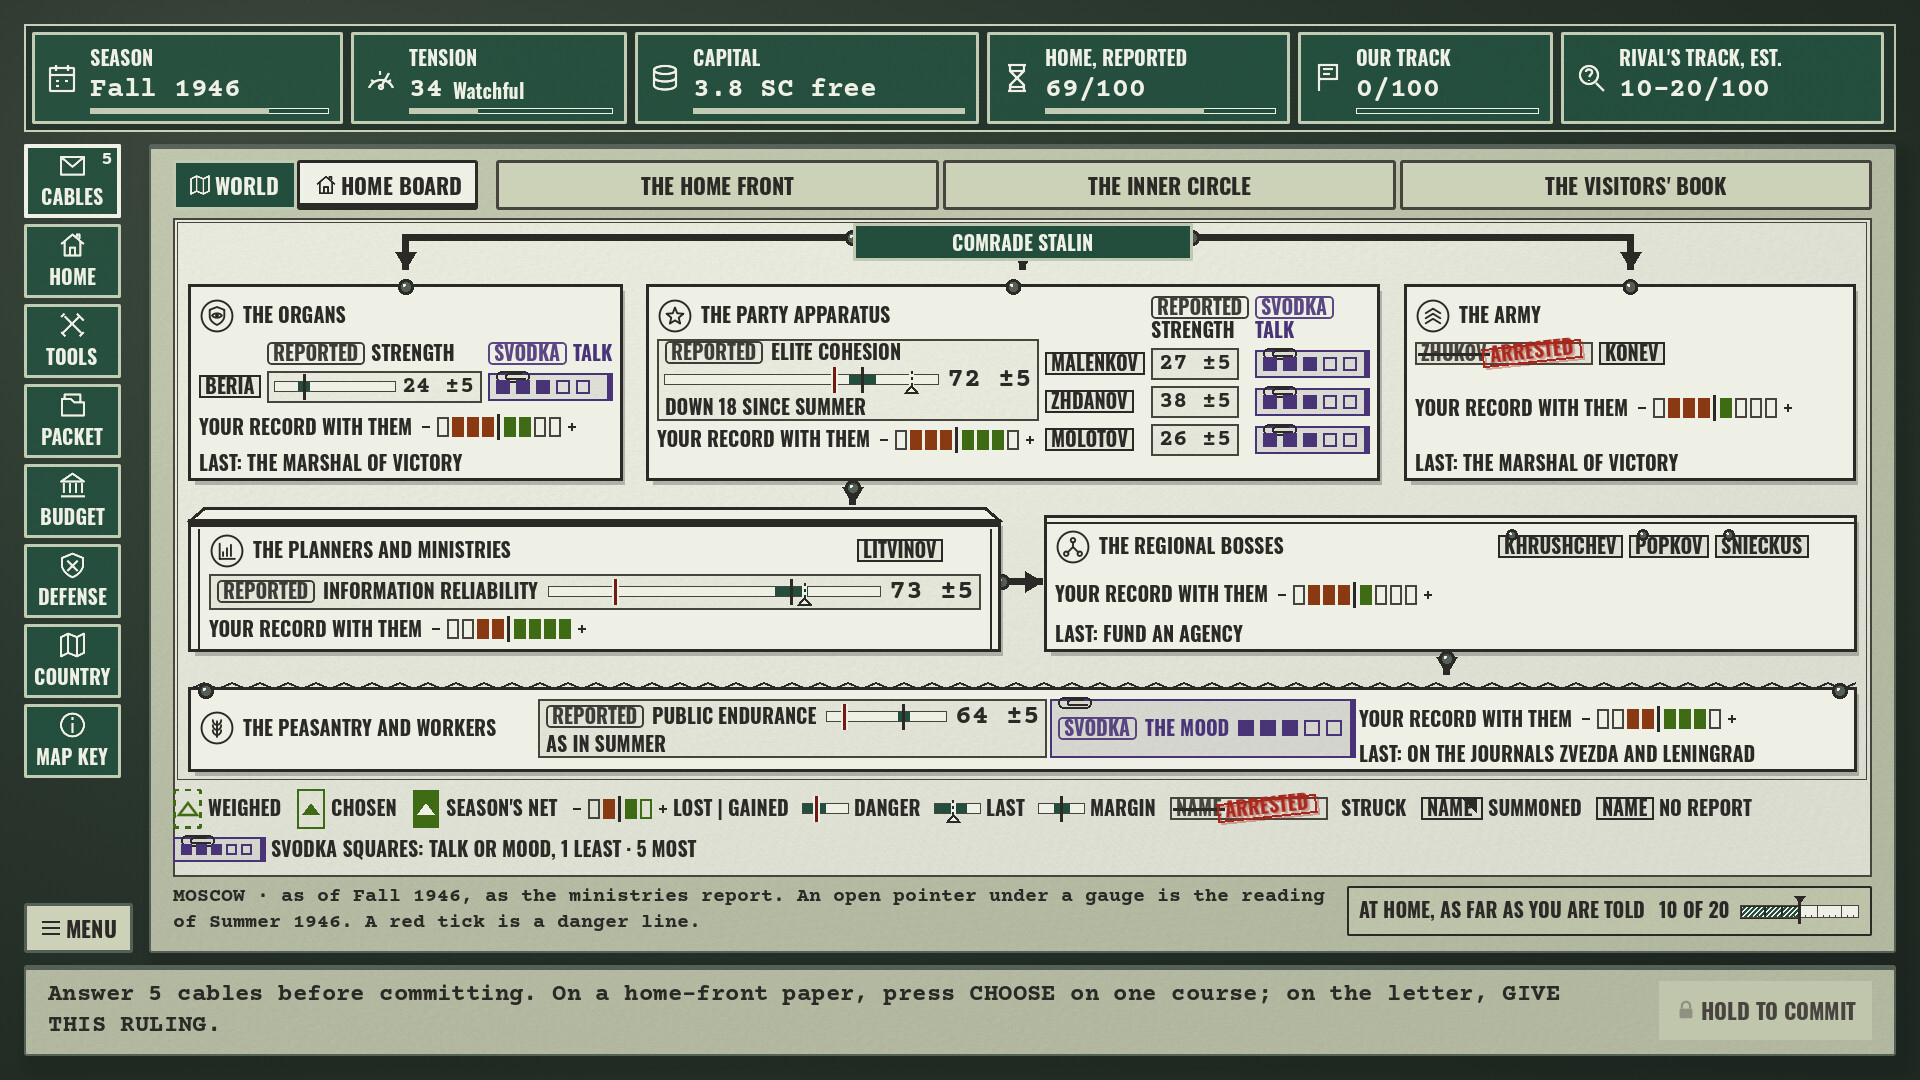Screen dimensions: 1920x1080
Task: Select the Popkov name tag
Action: point(1669,546)
